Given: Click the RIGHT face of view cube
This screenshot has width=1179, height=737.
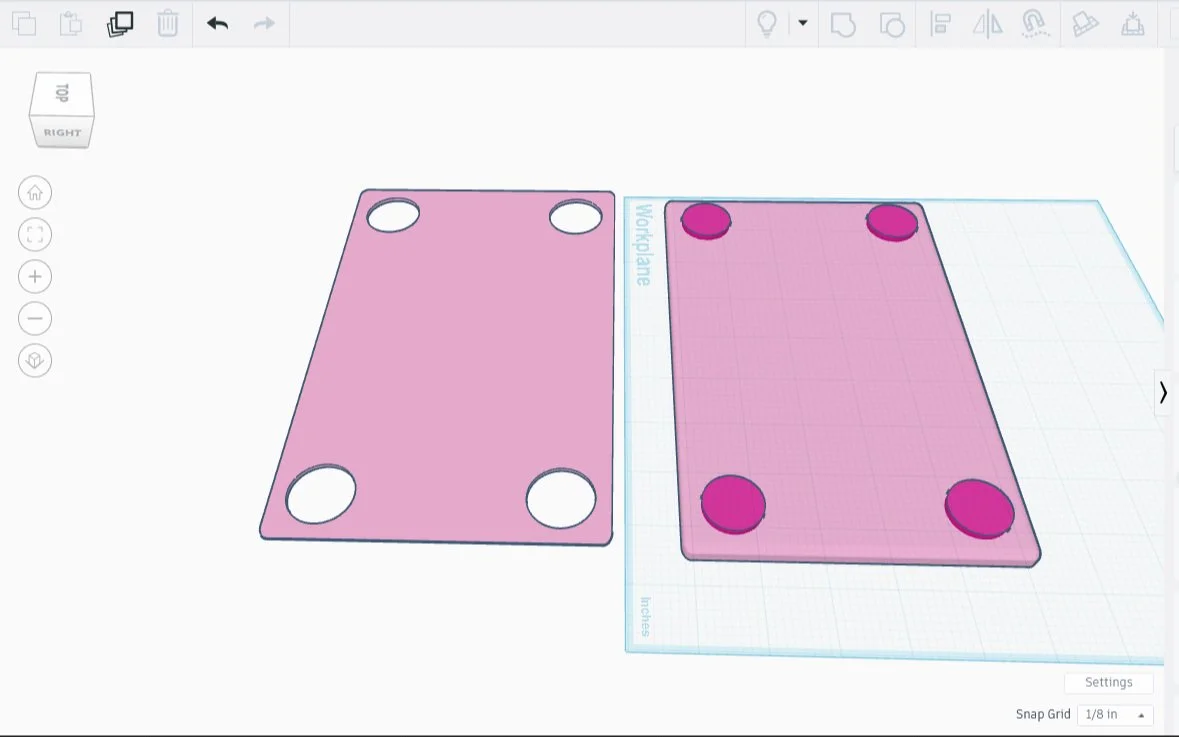Looking at the screenshot, I should point(62,132).
